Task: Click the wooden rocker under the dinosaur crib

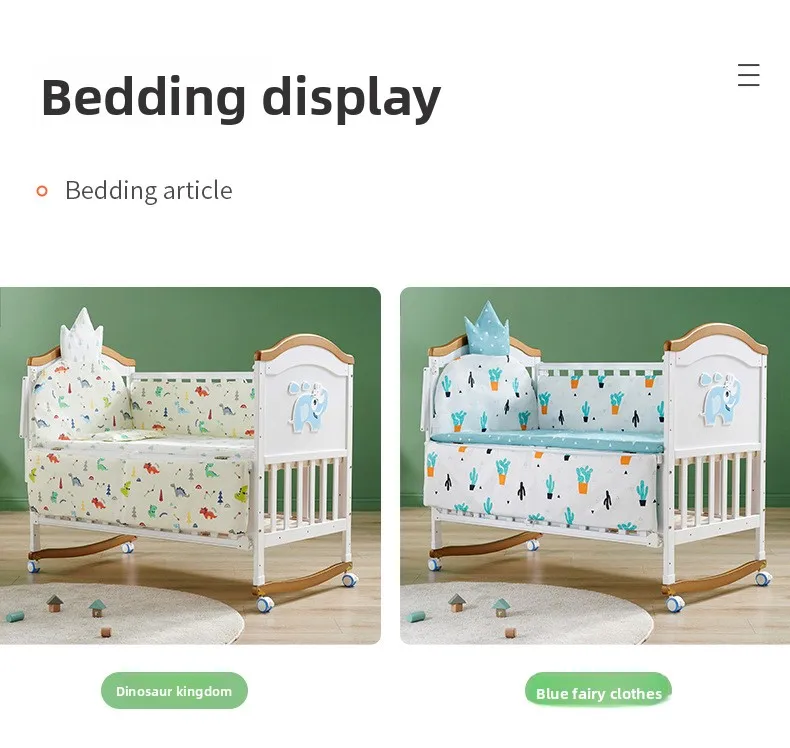Action: 299,577
